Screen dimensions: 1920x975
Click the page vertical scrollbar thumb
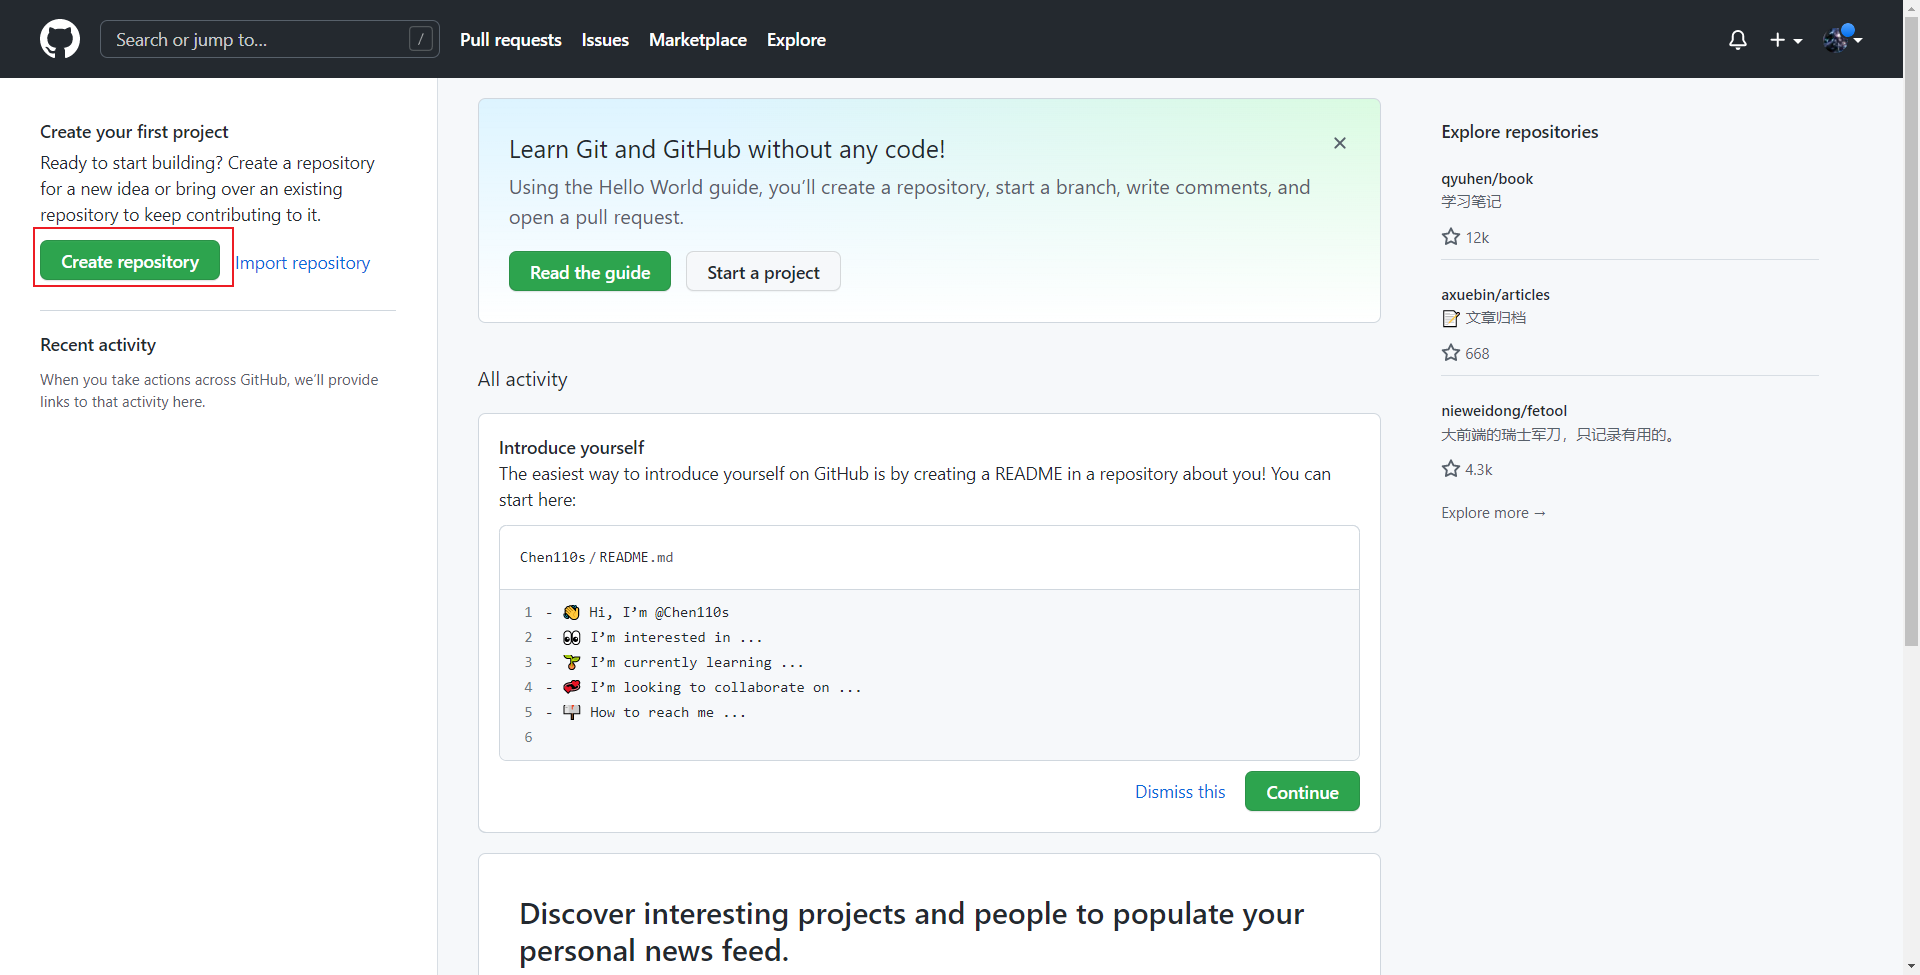click(1911, 332)
